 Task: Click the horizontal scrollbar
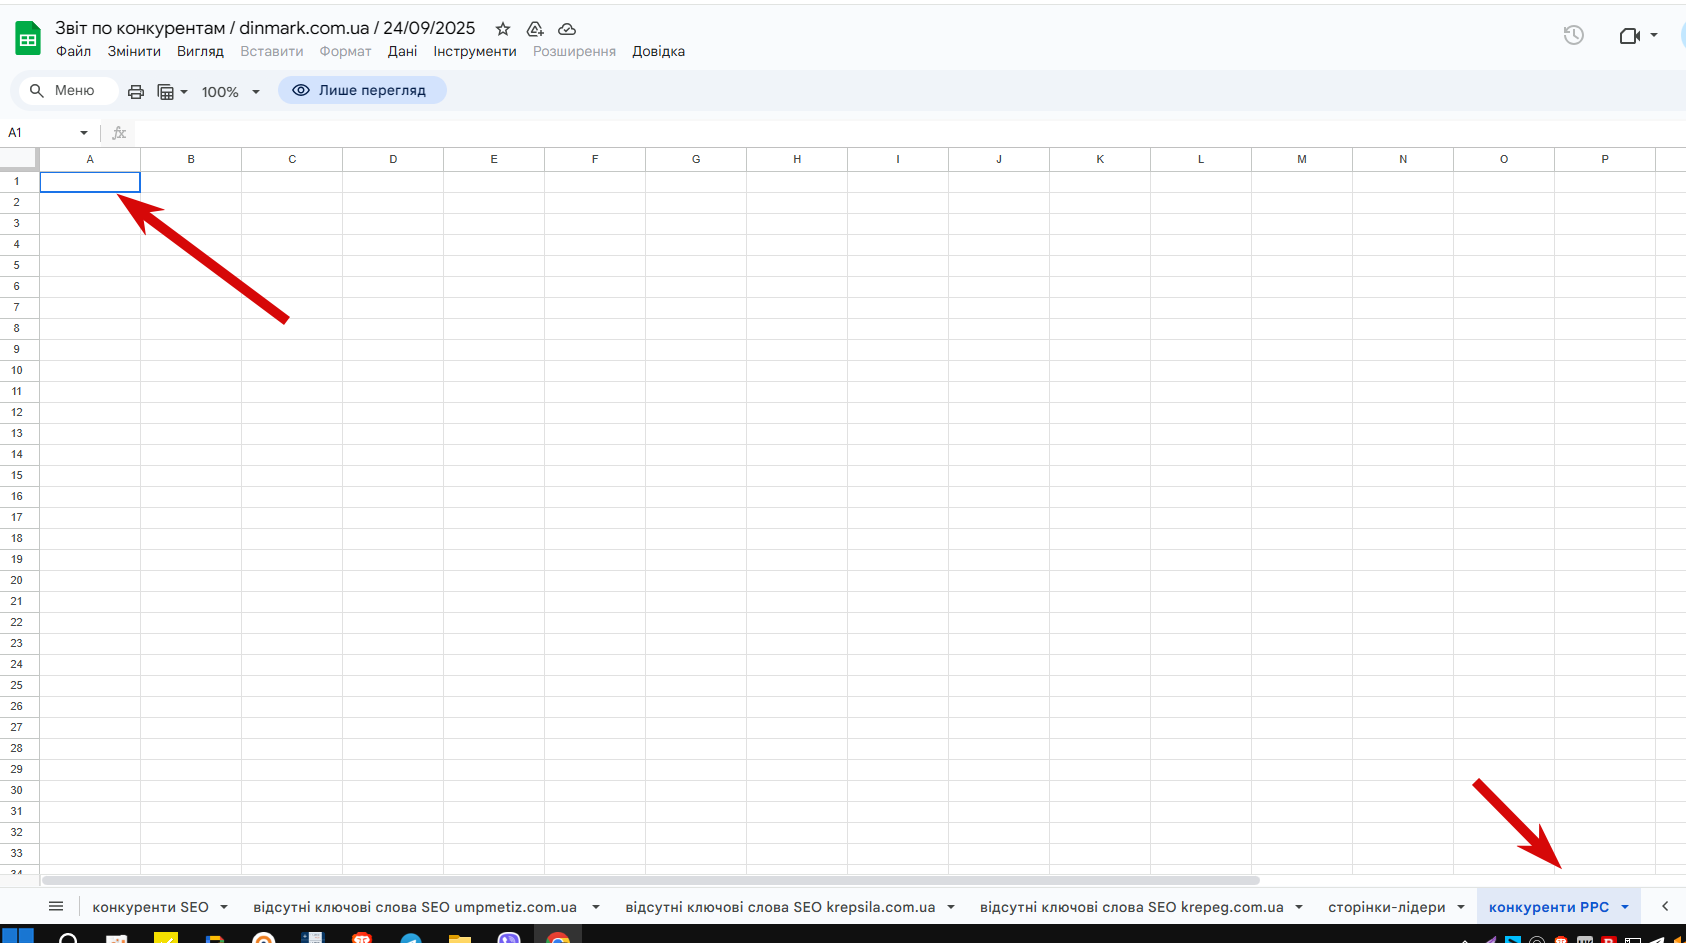click(650, 880)
